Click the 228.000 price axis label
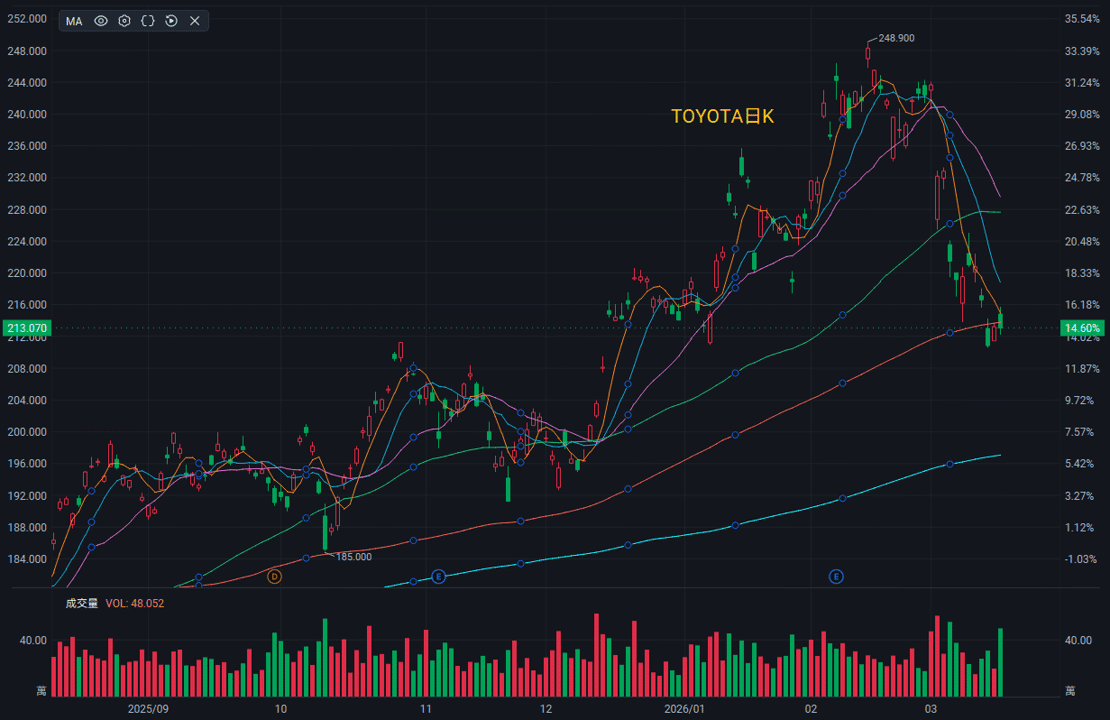The height and width of the screenshot is (720, 1110). (27, 210)
